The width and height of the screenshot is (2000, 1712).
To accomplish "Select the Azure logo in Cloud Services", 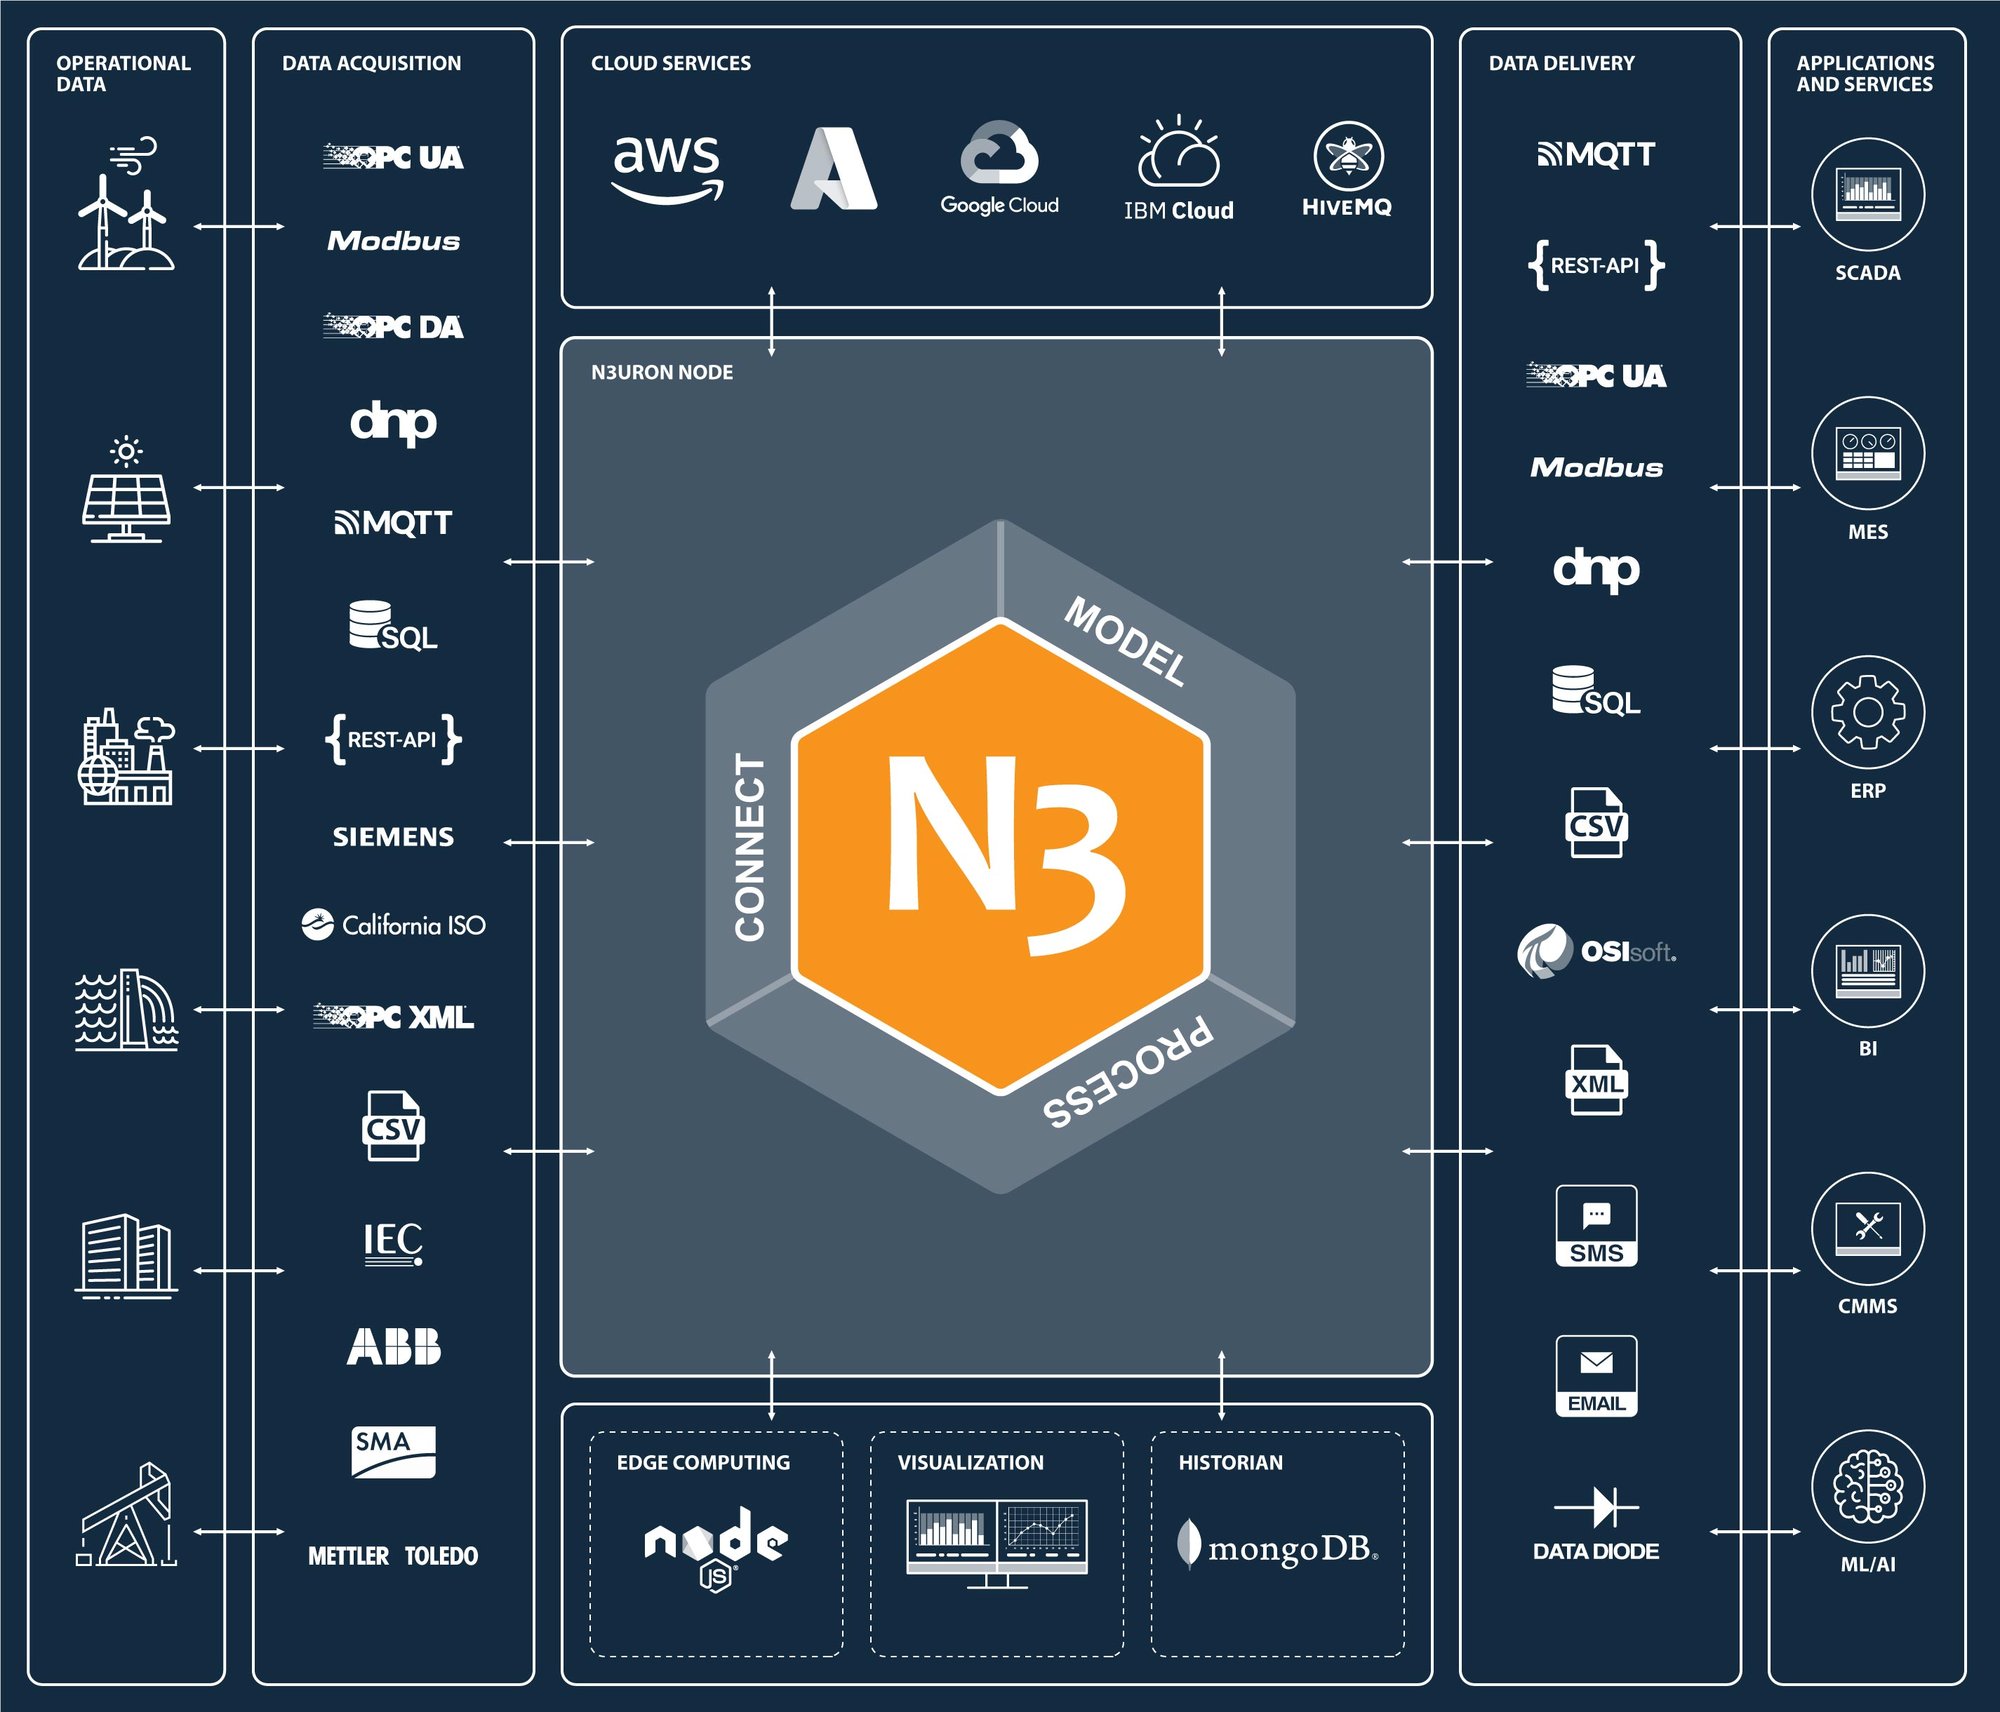I will tap(834, 168).
